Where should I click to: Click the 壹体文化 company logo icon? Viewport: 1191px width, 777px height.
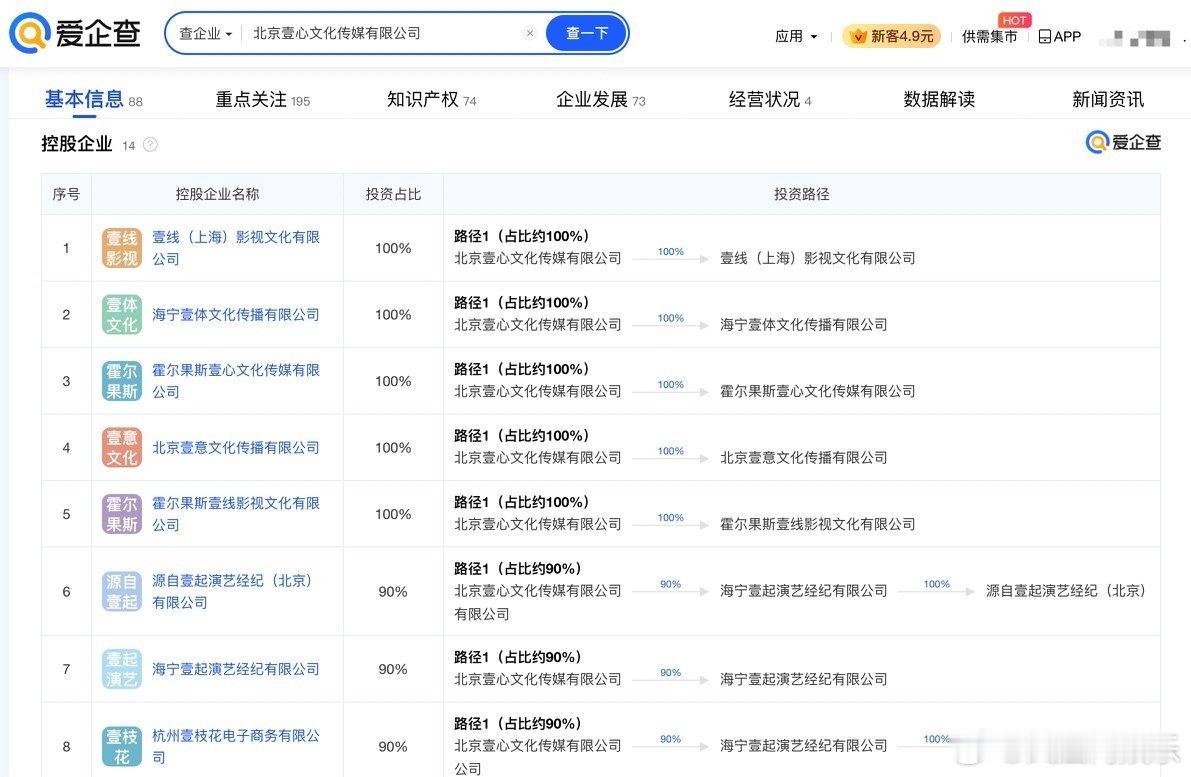(x=122, y=314)
